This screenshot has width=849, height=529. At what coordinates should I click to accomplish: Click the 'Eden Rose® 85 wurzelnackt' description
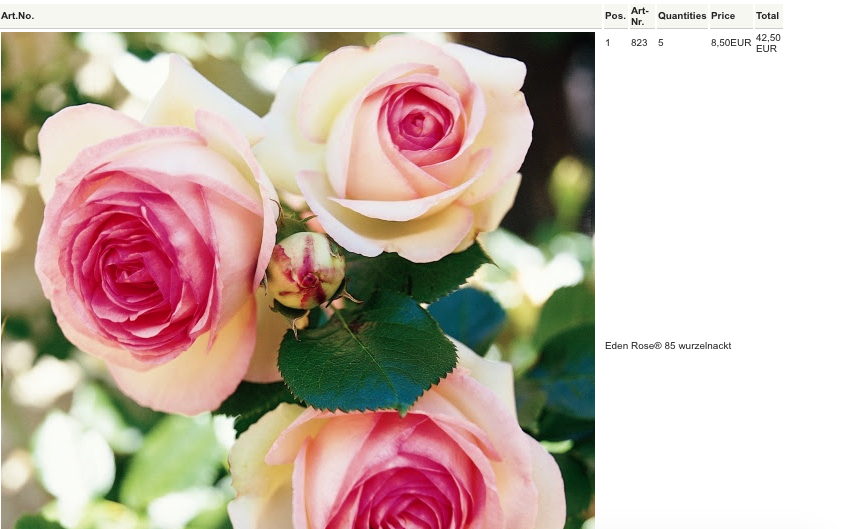[668, 345]
